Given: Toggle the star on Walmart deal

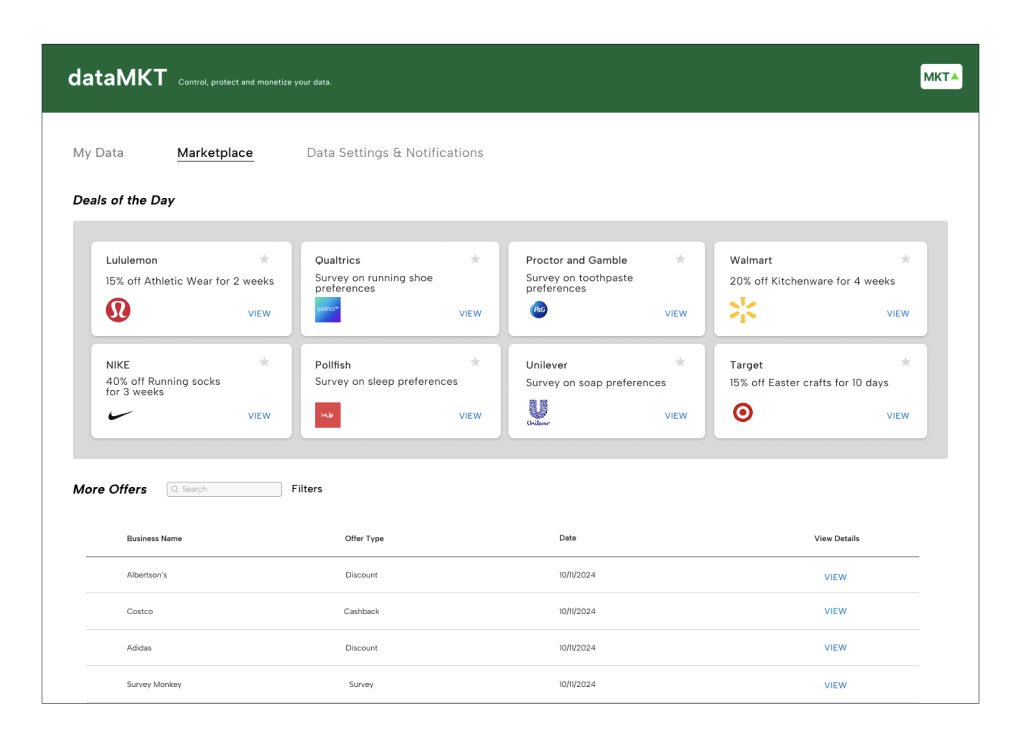Looking at the screenshot, I should pos(905,259).
